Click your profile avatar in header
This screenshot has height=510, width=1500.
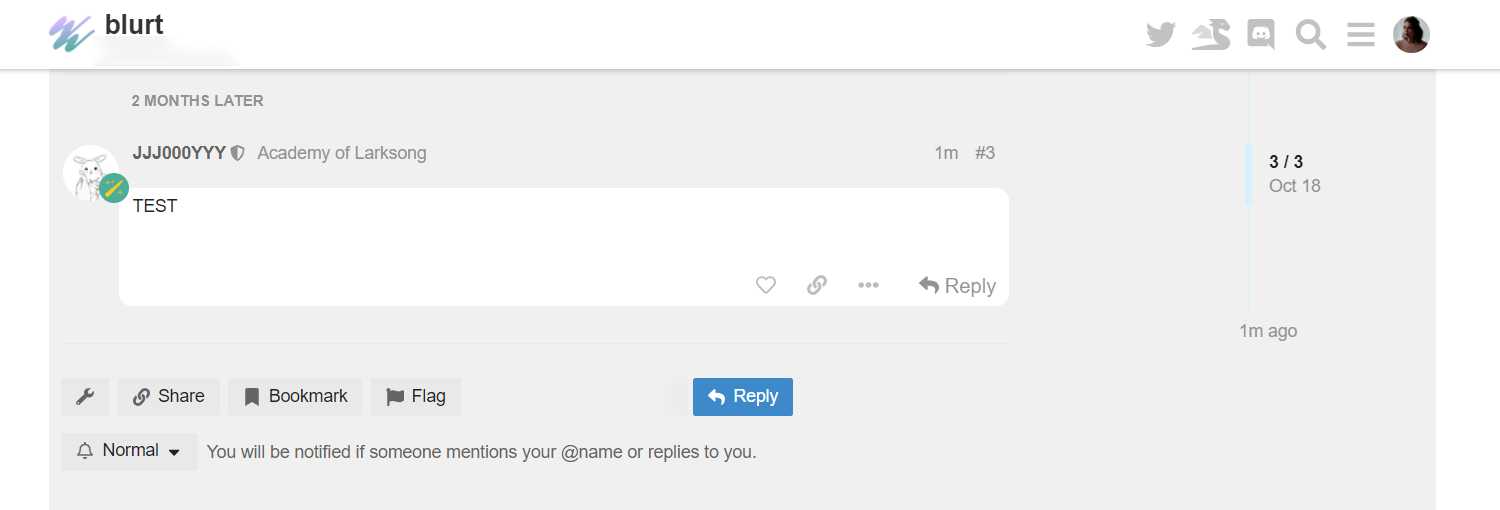[1411, 35]
